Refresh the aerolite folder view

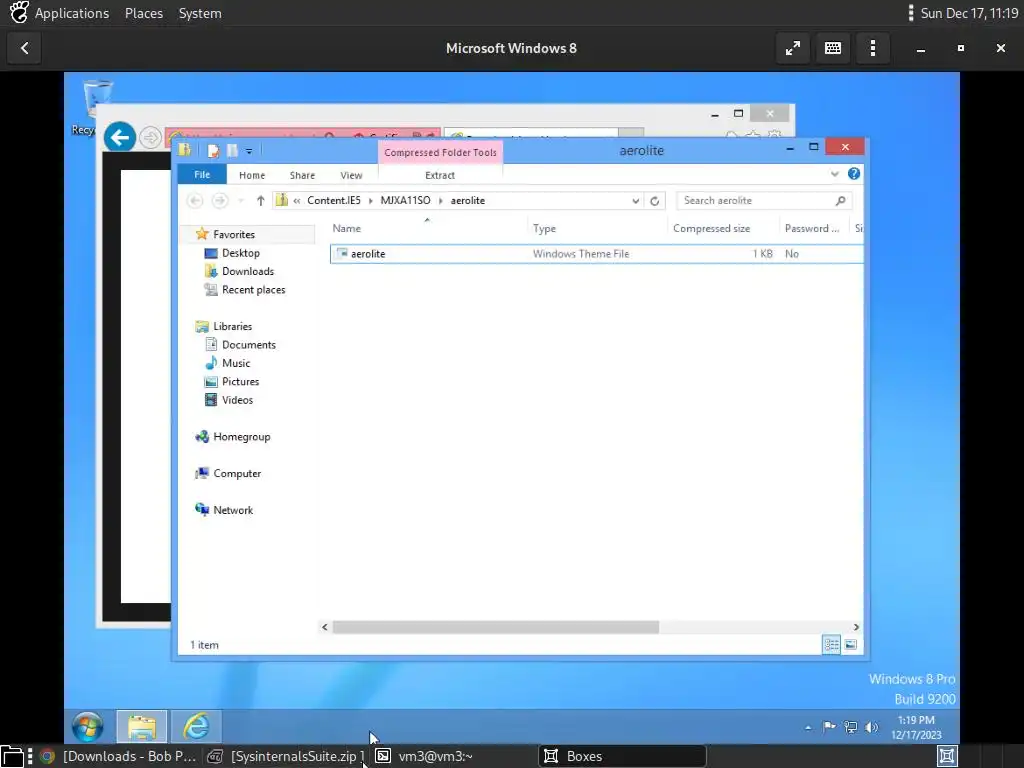(654, 201)
